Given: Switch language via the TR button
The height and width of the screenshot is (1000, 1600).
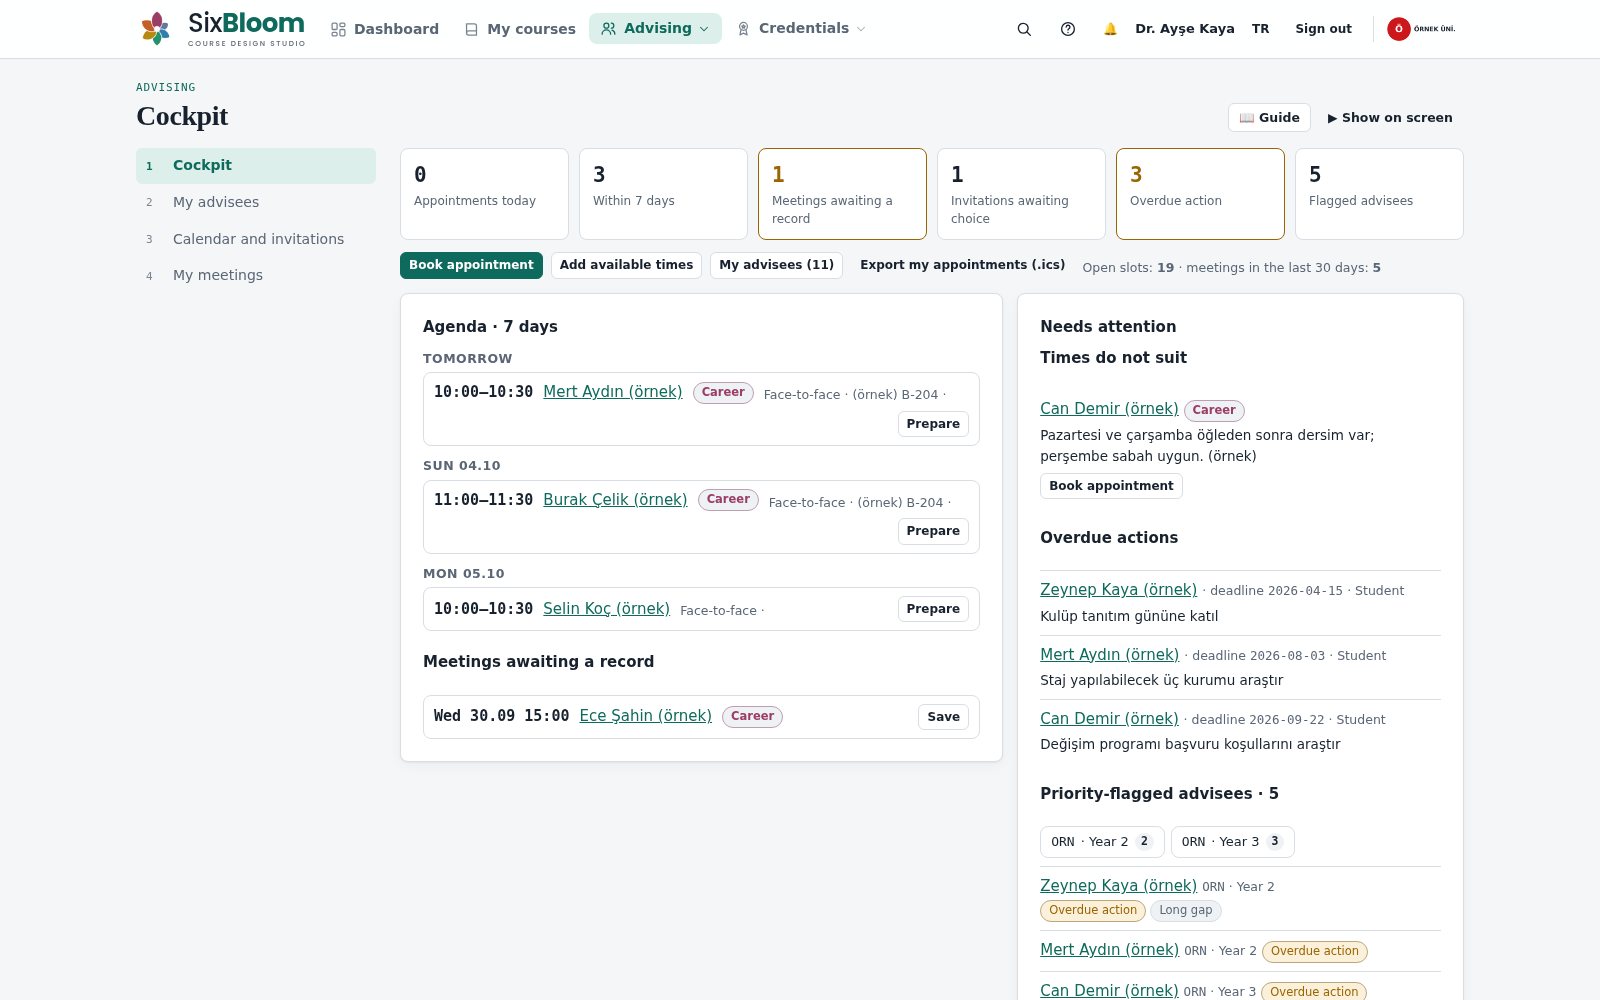Looking at the screenshot, I should [x=1261, y=29].
